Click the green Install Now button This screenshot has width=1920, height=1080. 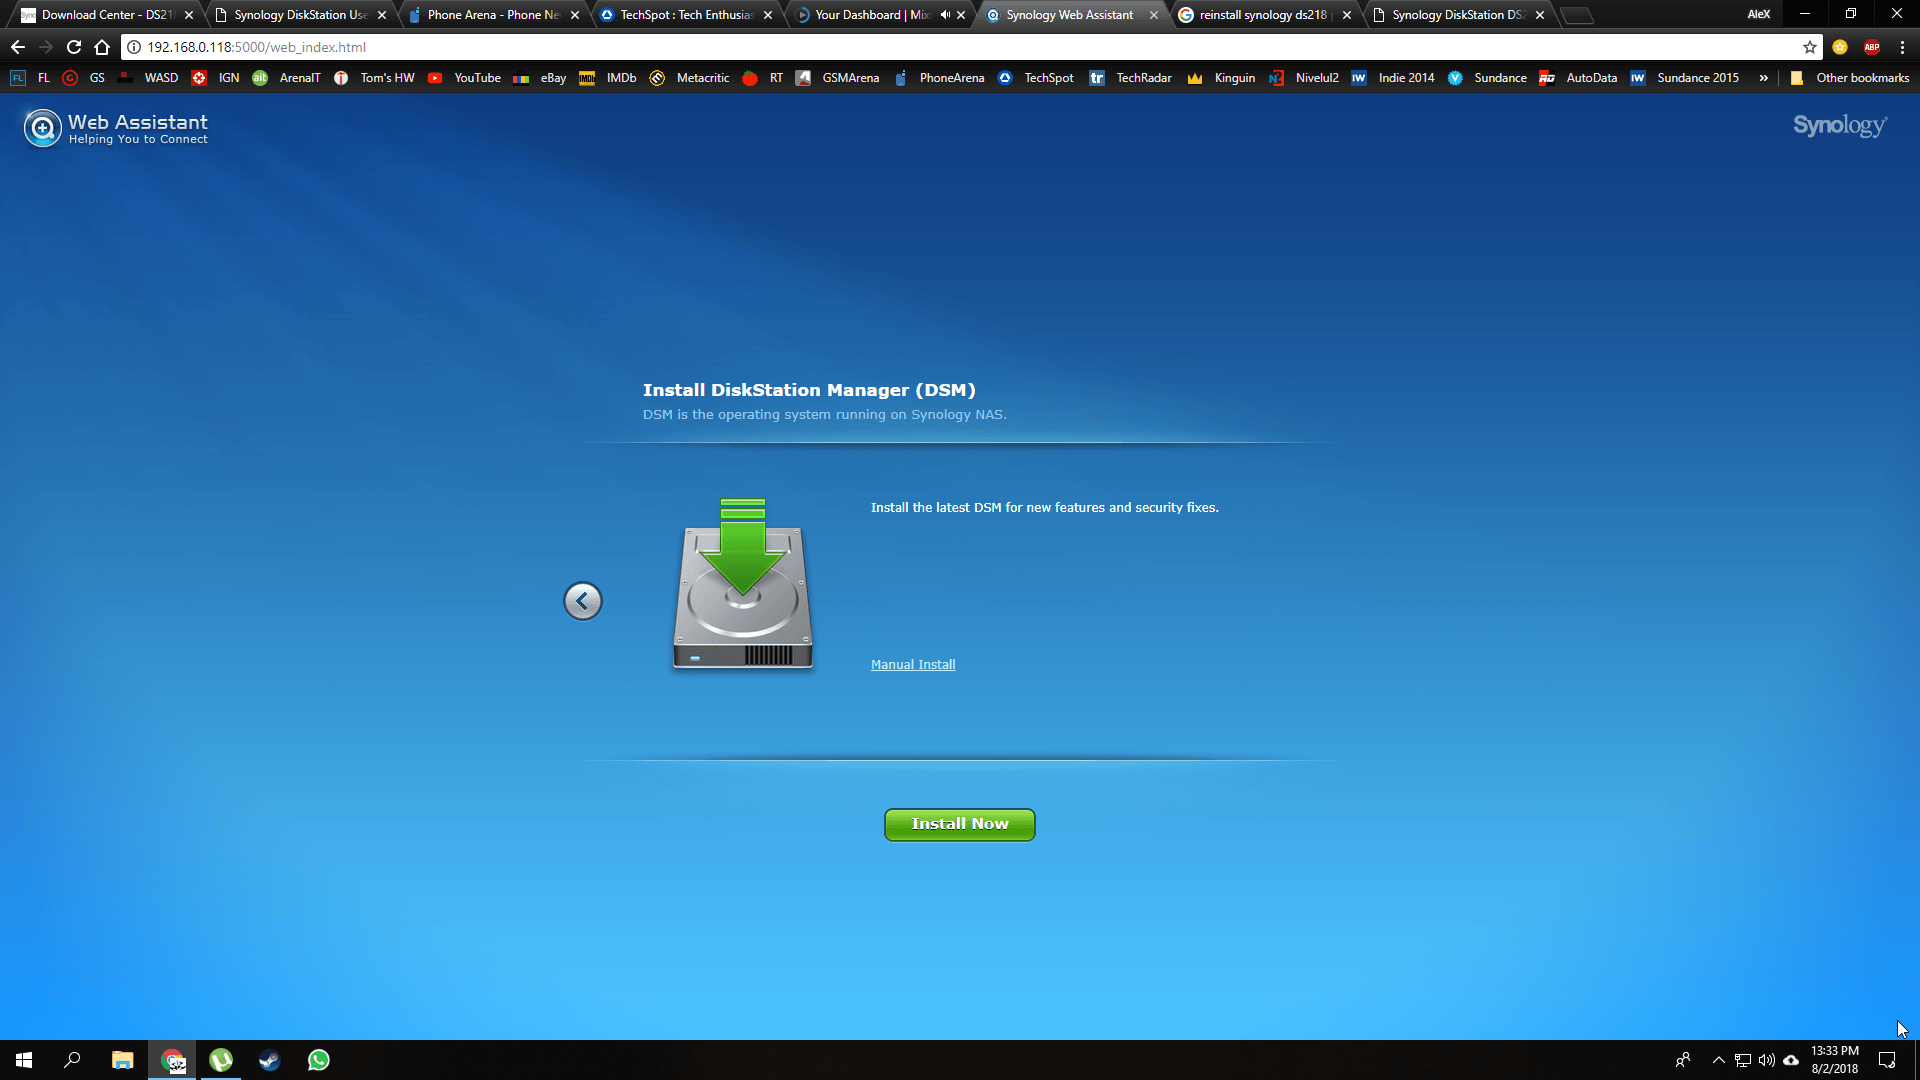point(959,824)
